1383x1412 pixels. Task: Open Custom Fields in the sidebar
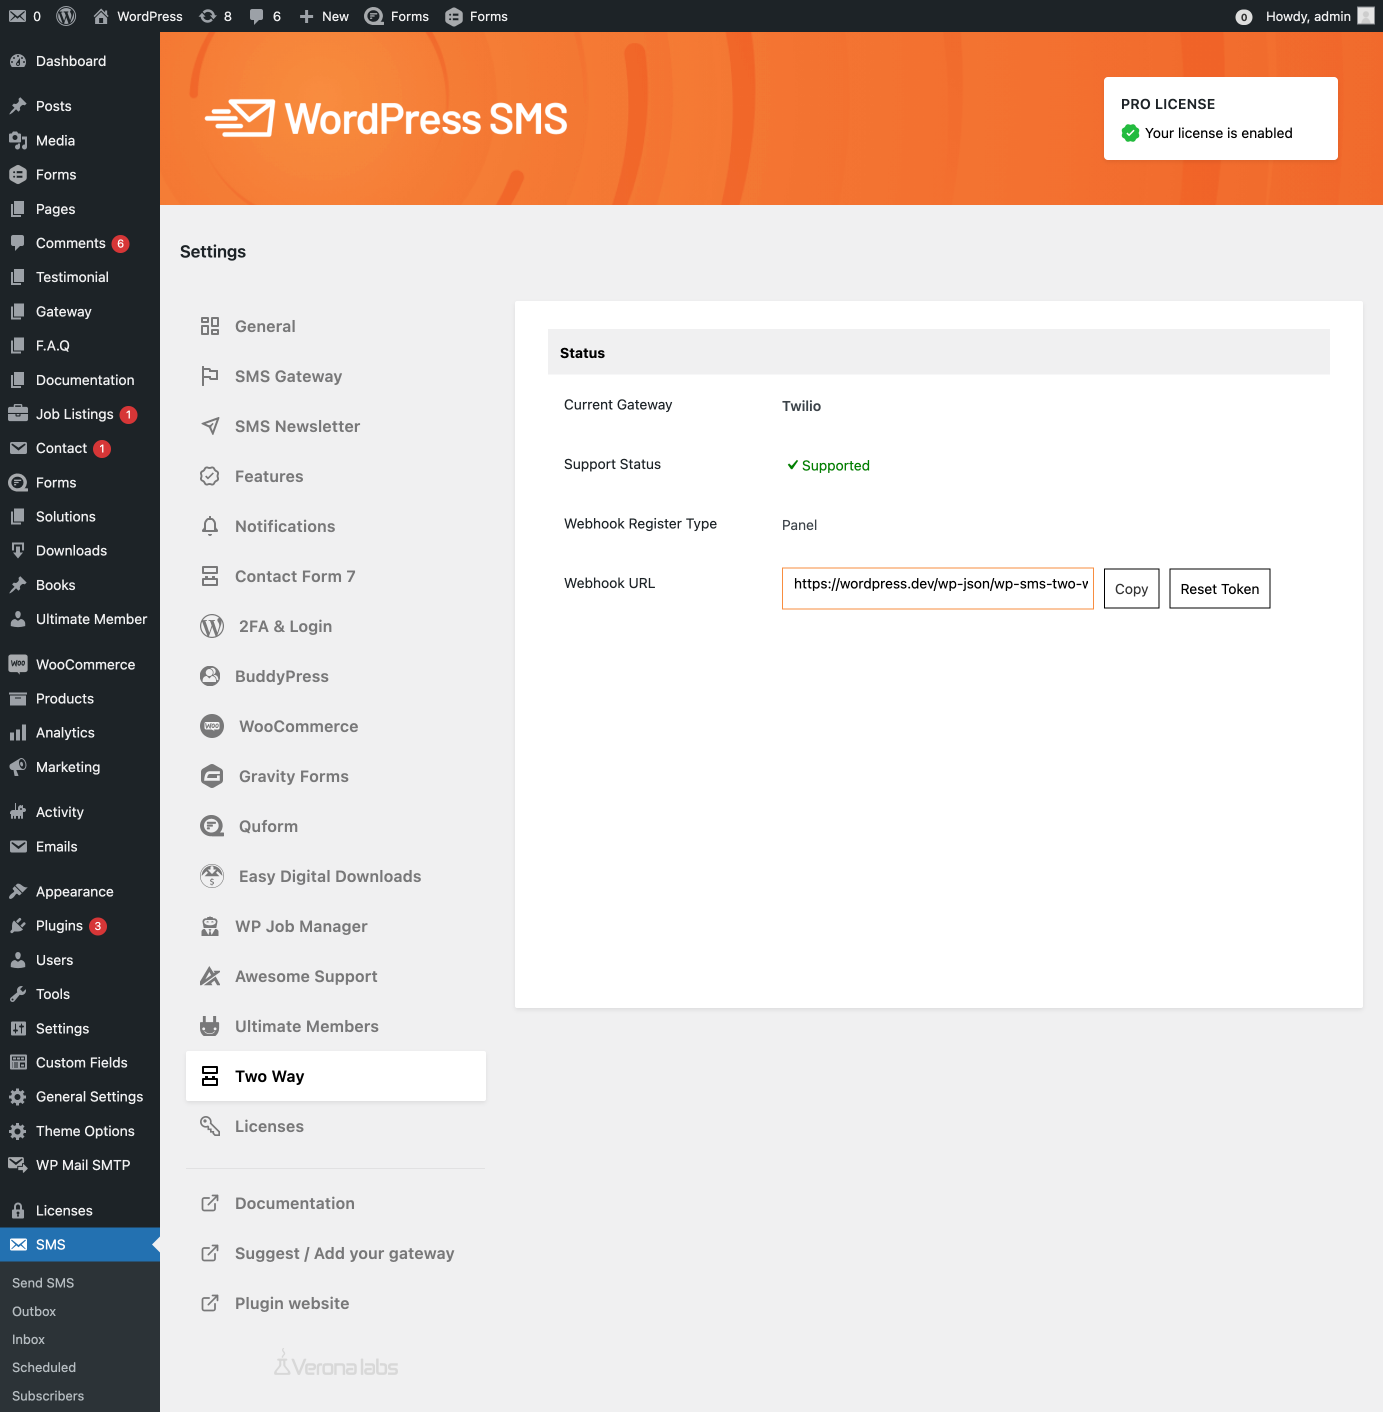coord(80,1063)
